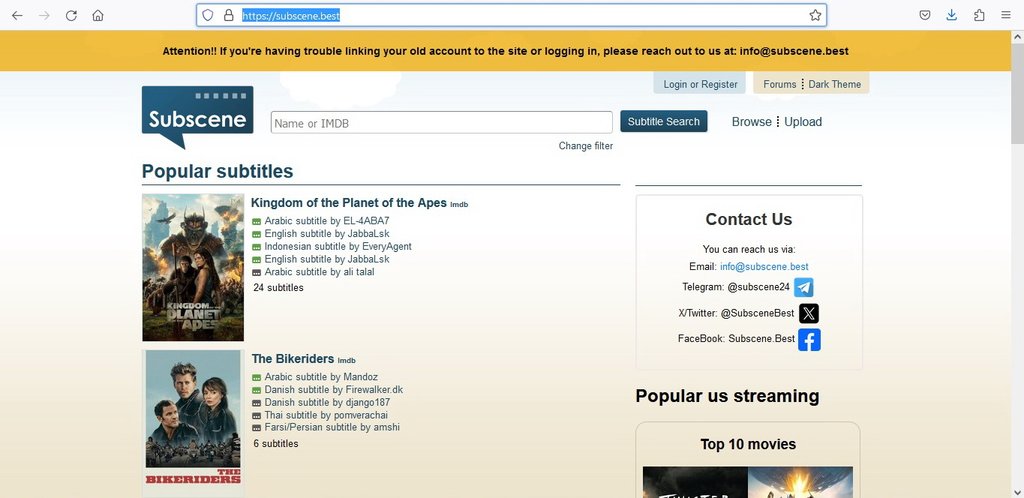Show site security padlock info
The height and width of the screenshot is (498, 1024).
click(229, 15)
